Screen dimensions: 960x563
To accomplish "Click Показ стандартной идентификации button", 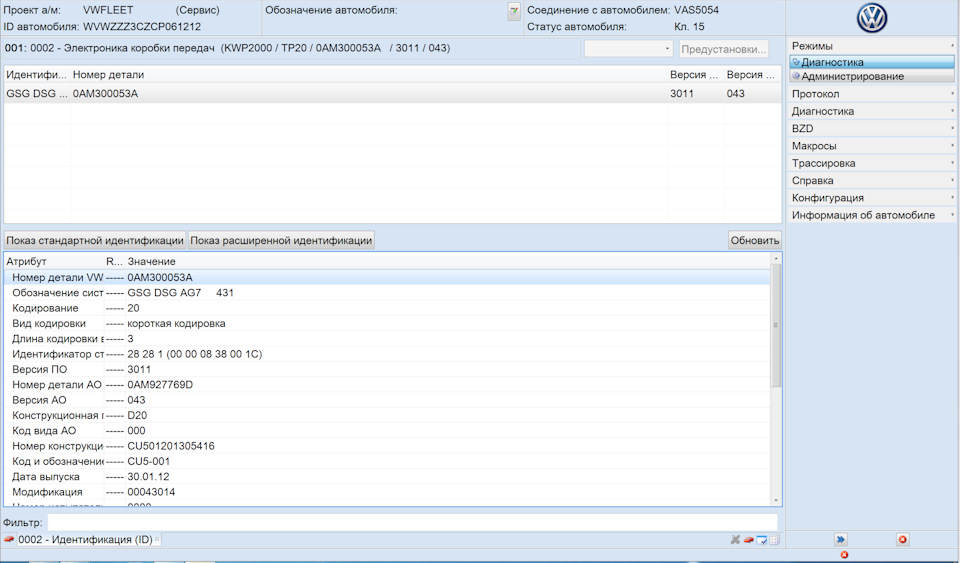I will 95,240.
